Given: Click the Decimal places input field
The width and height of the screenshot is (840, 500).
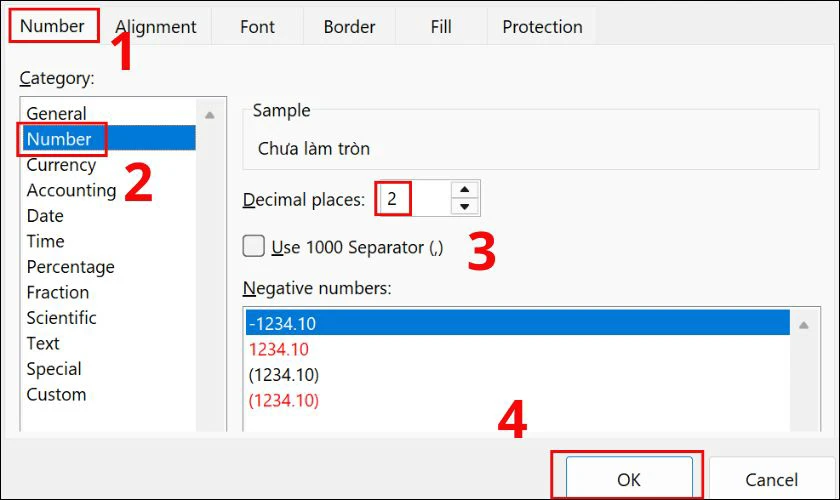Looking at the screenshot, I should click(412, 198).
